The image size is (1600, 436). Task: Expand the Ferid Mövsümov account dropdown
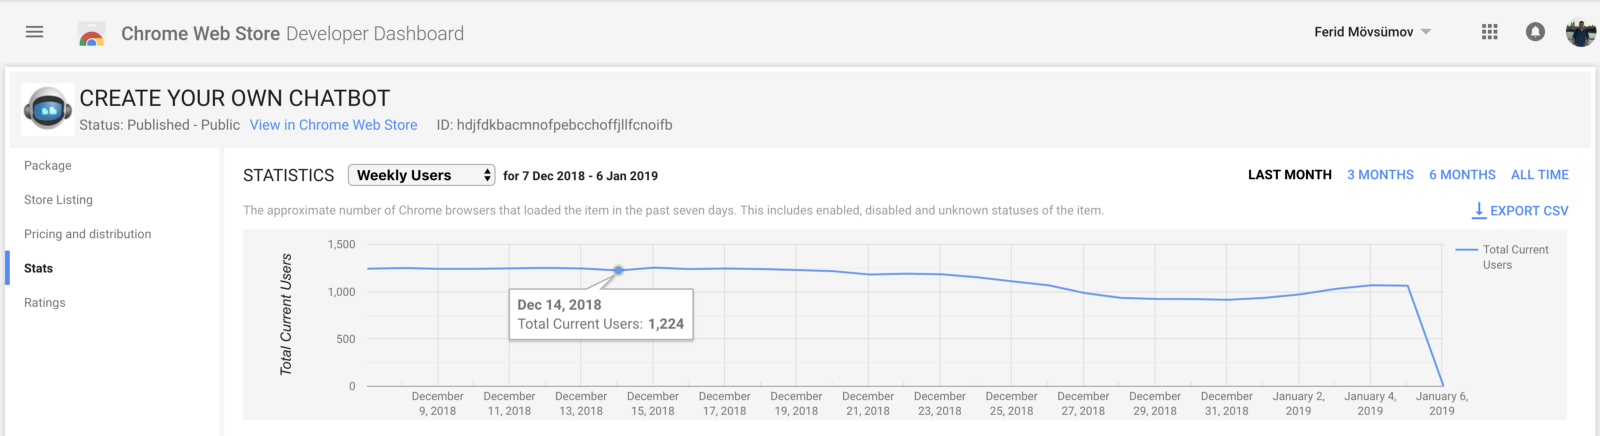[1425, 32]
